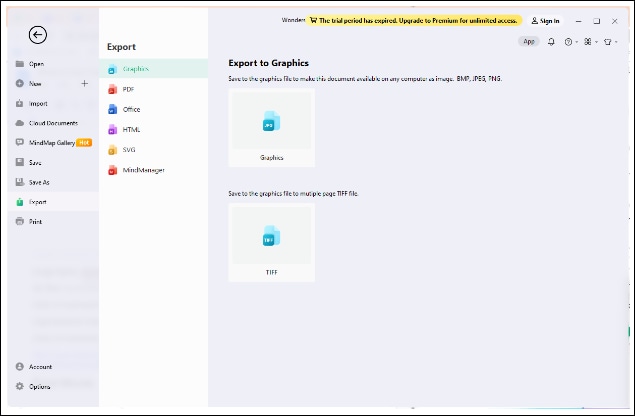
Task: Open the shirt theme dropdown
Action: click(610, 42)
